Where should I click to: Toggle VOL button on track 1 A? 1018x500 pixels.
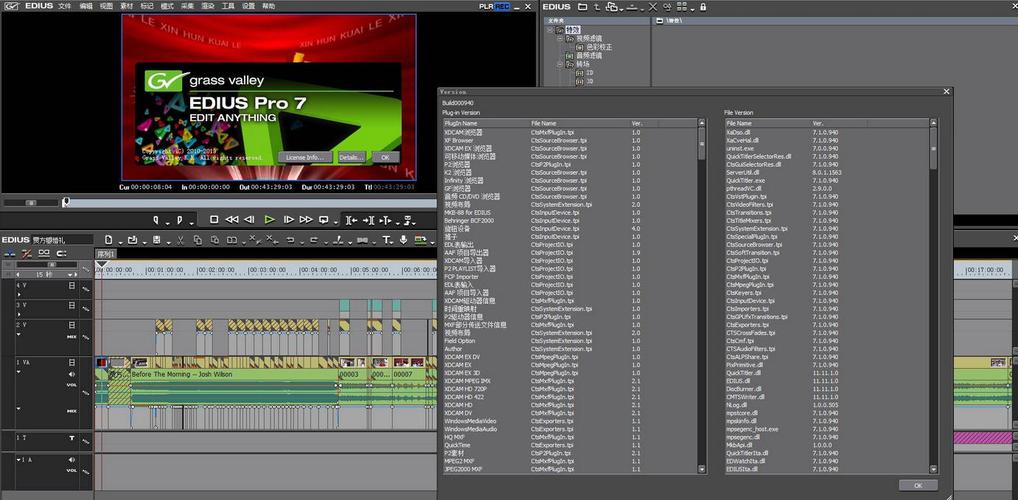coord(71,471)
